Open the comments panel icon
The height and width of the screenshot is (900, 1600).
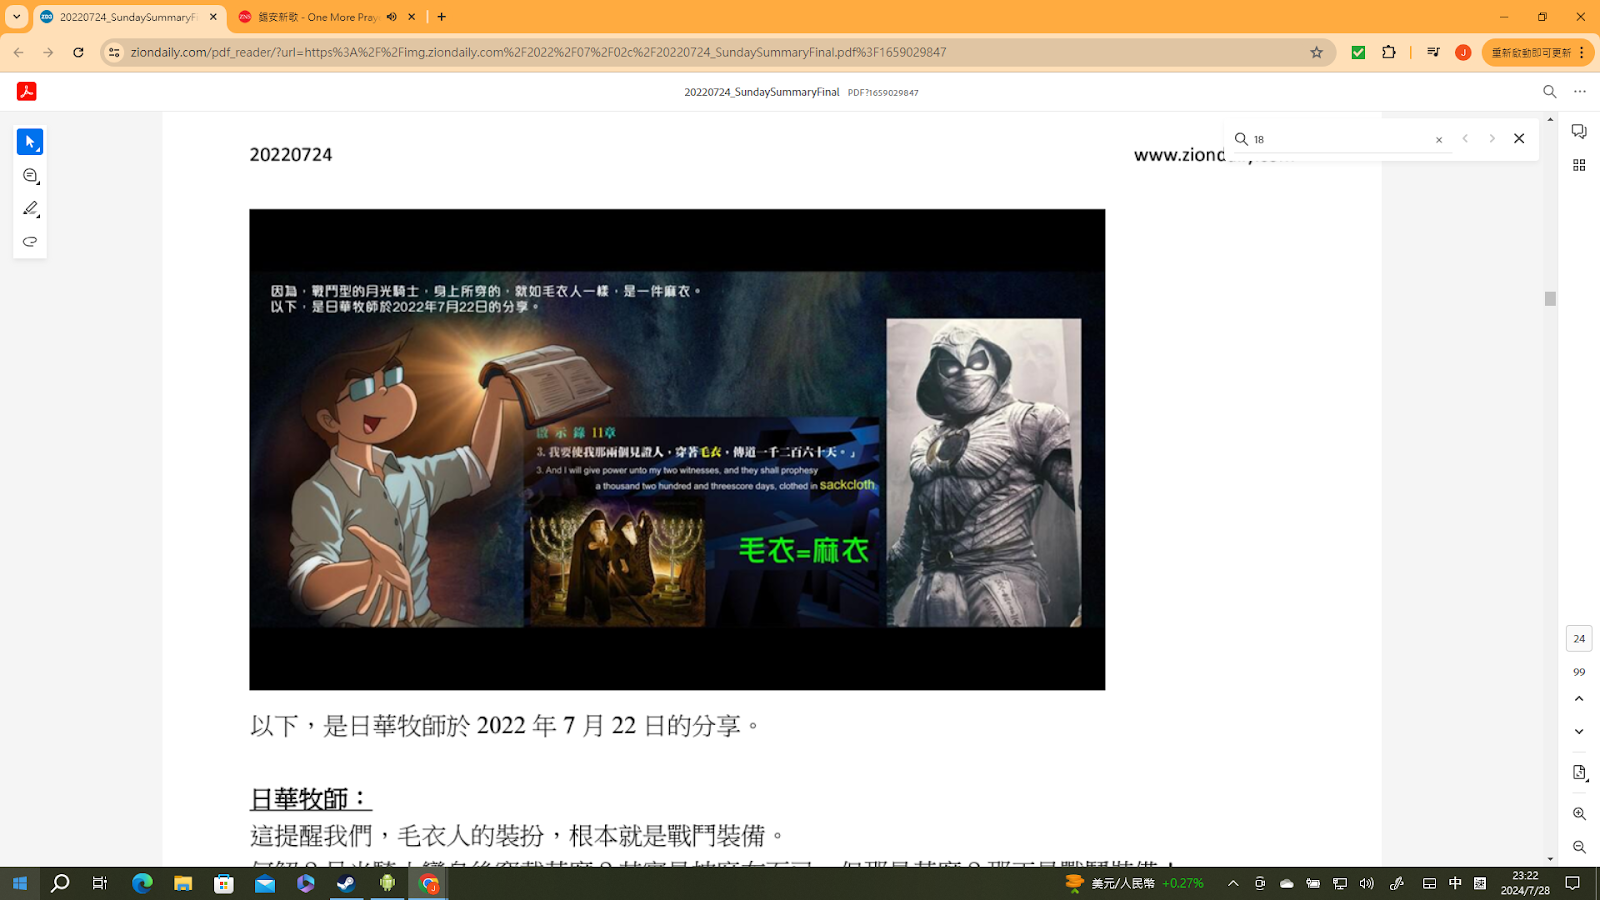1579,132
